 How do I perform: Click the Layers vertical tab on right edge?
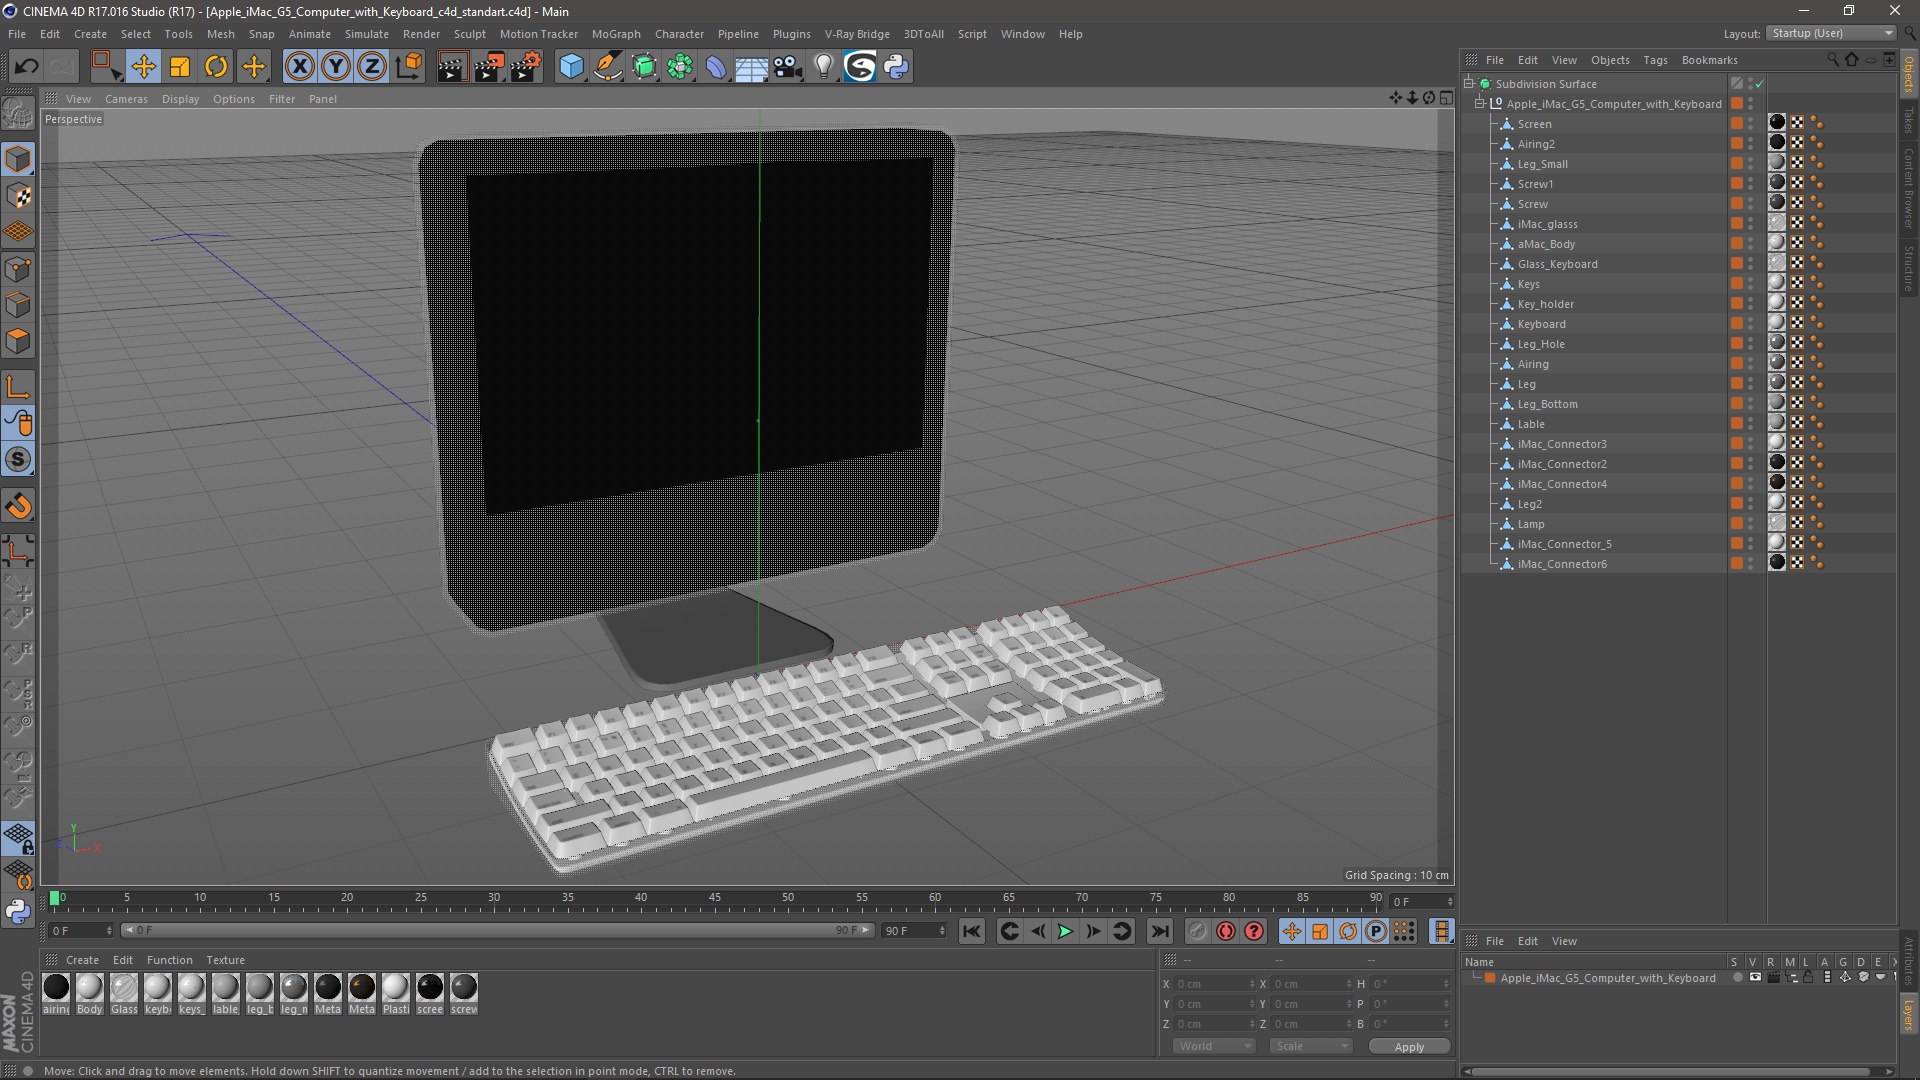[1909, 1015]
